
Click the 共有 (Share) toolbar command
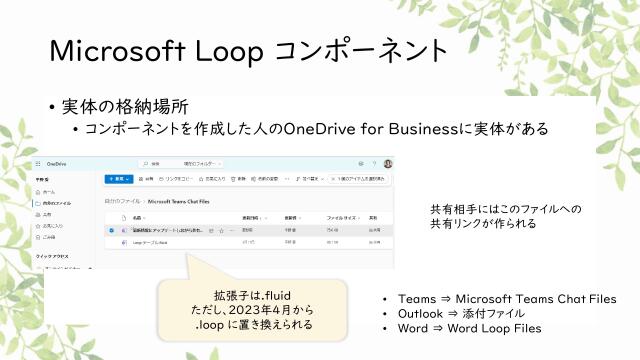click(x=146, y=179)
